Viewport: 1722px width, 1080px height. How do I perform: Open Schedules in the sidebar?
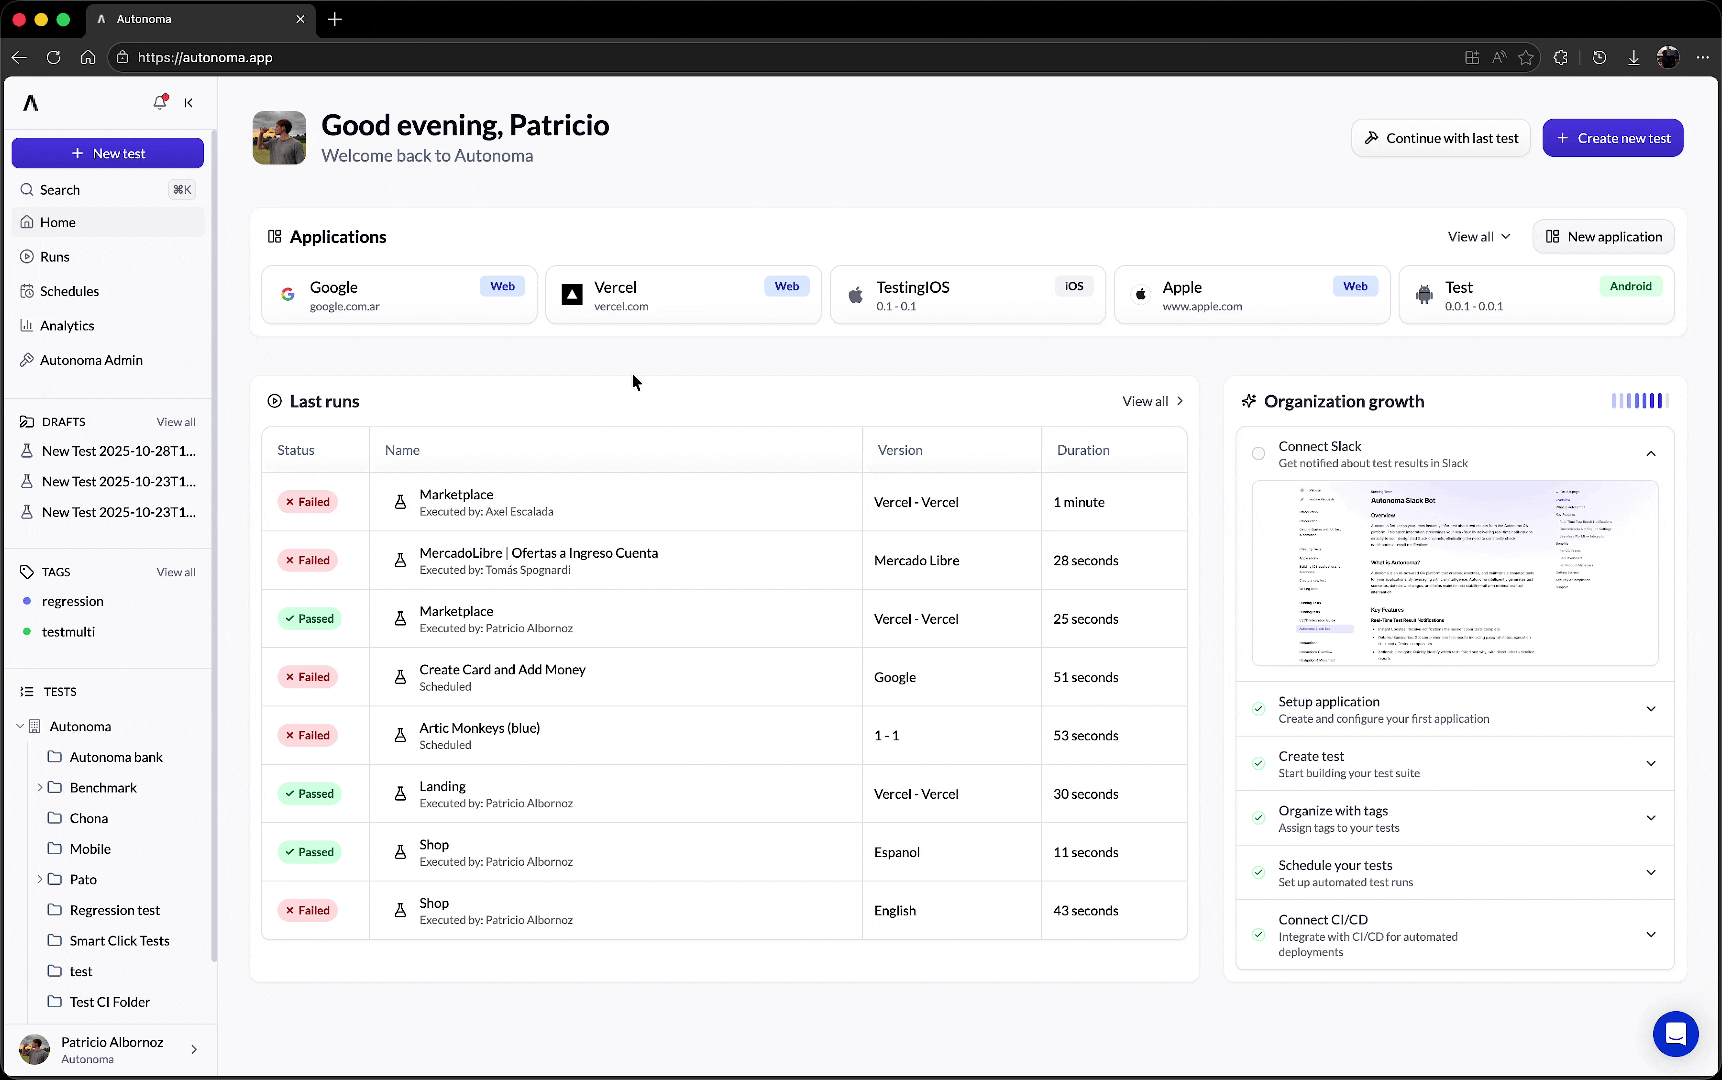[69, 291]
